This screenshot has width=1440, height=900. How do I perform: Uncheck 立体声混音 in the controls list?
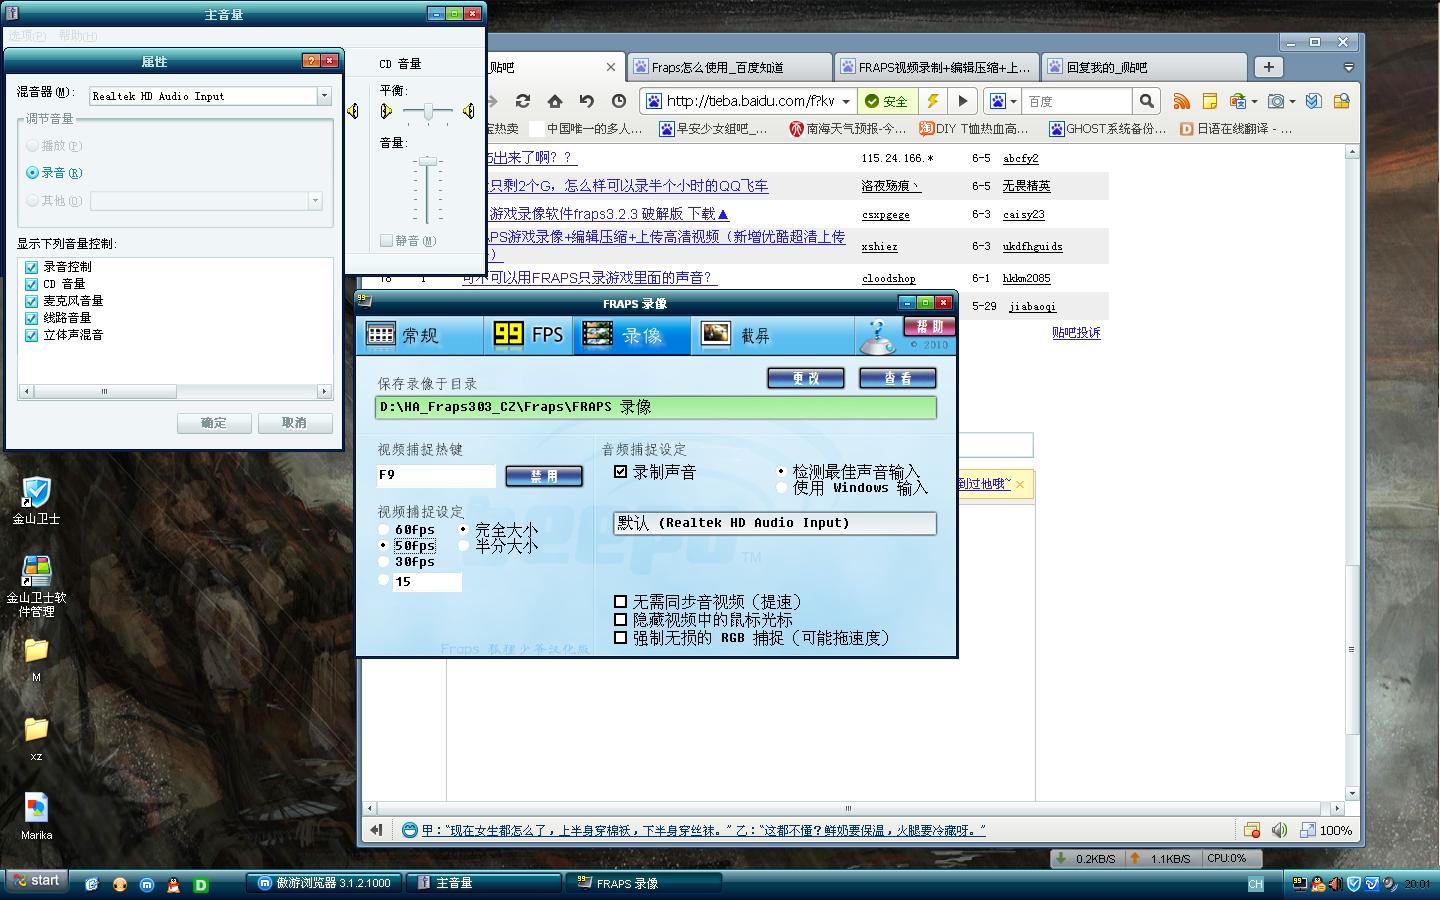[31, 335]
